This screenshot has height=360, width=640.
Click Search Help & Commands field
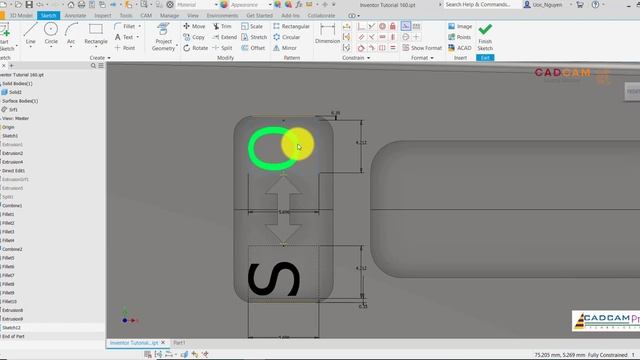click(481, 4)
